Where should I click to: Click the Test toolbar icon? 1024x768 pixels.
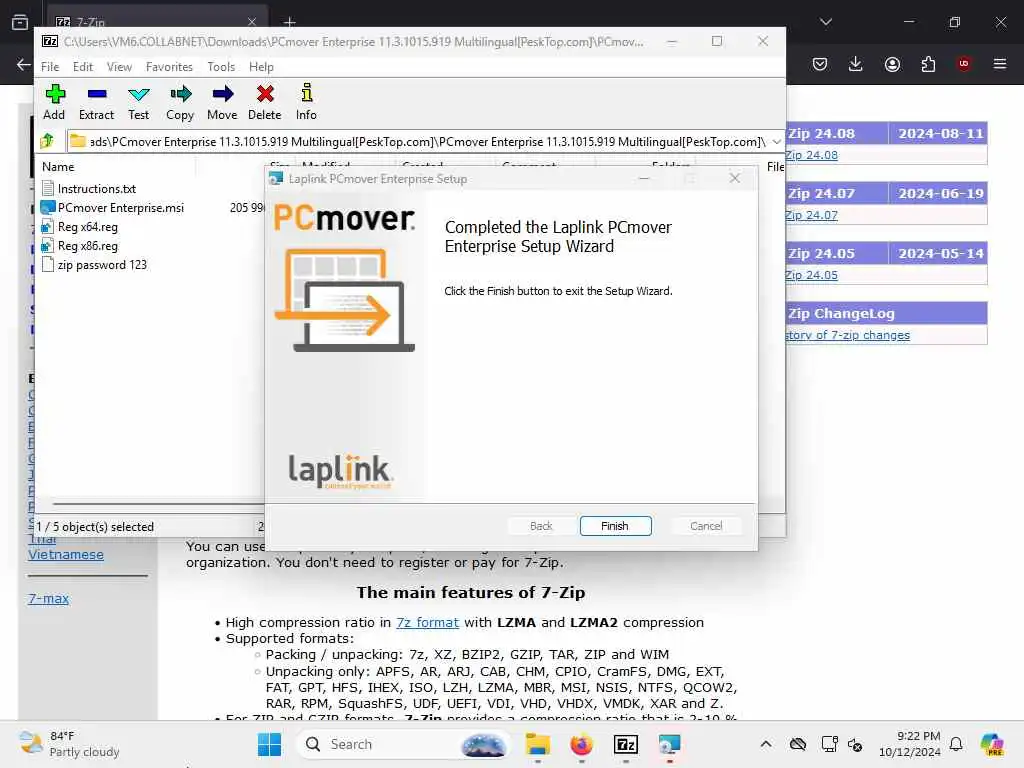coord(138,102)
